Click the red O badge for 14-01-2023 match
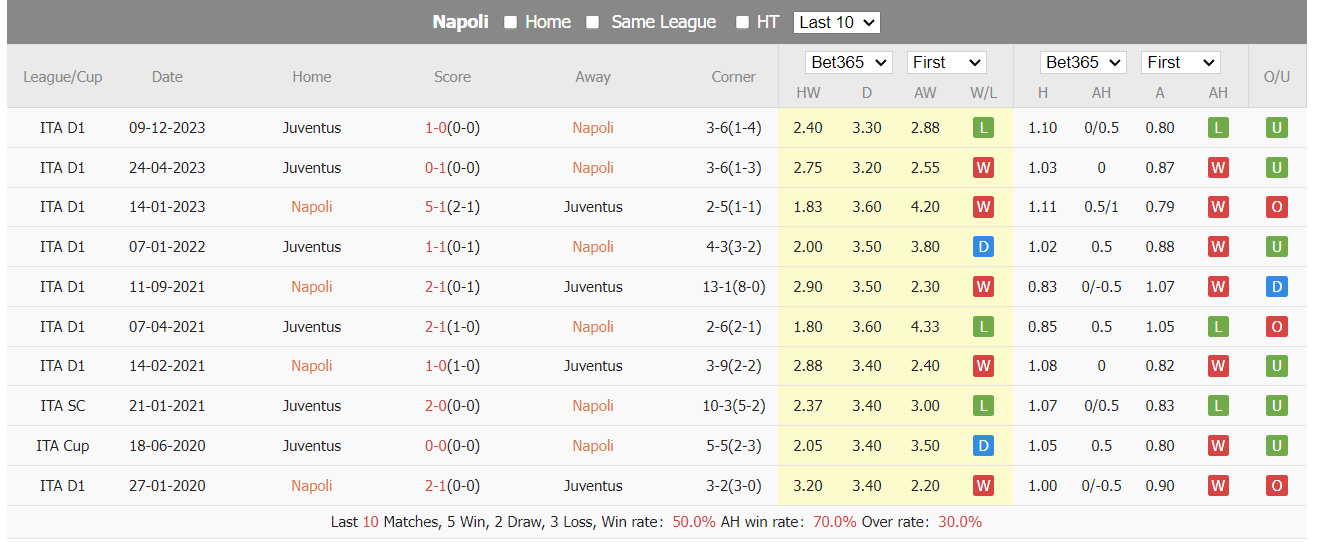Screen dimensions: 1317x542 click(1276, 207)
